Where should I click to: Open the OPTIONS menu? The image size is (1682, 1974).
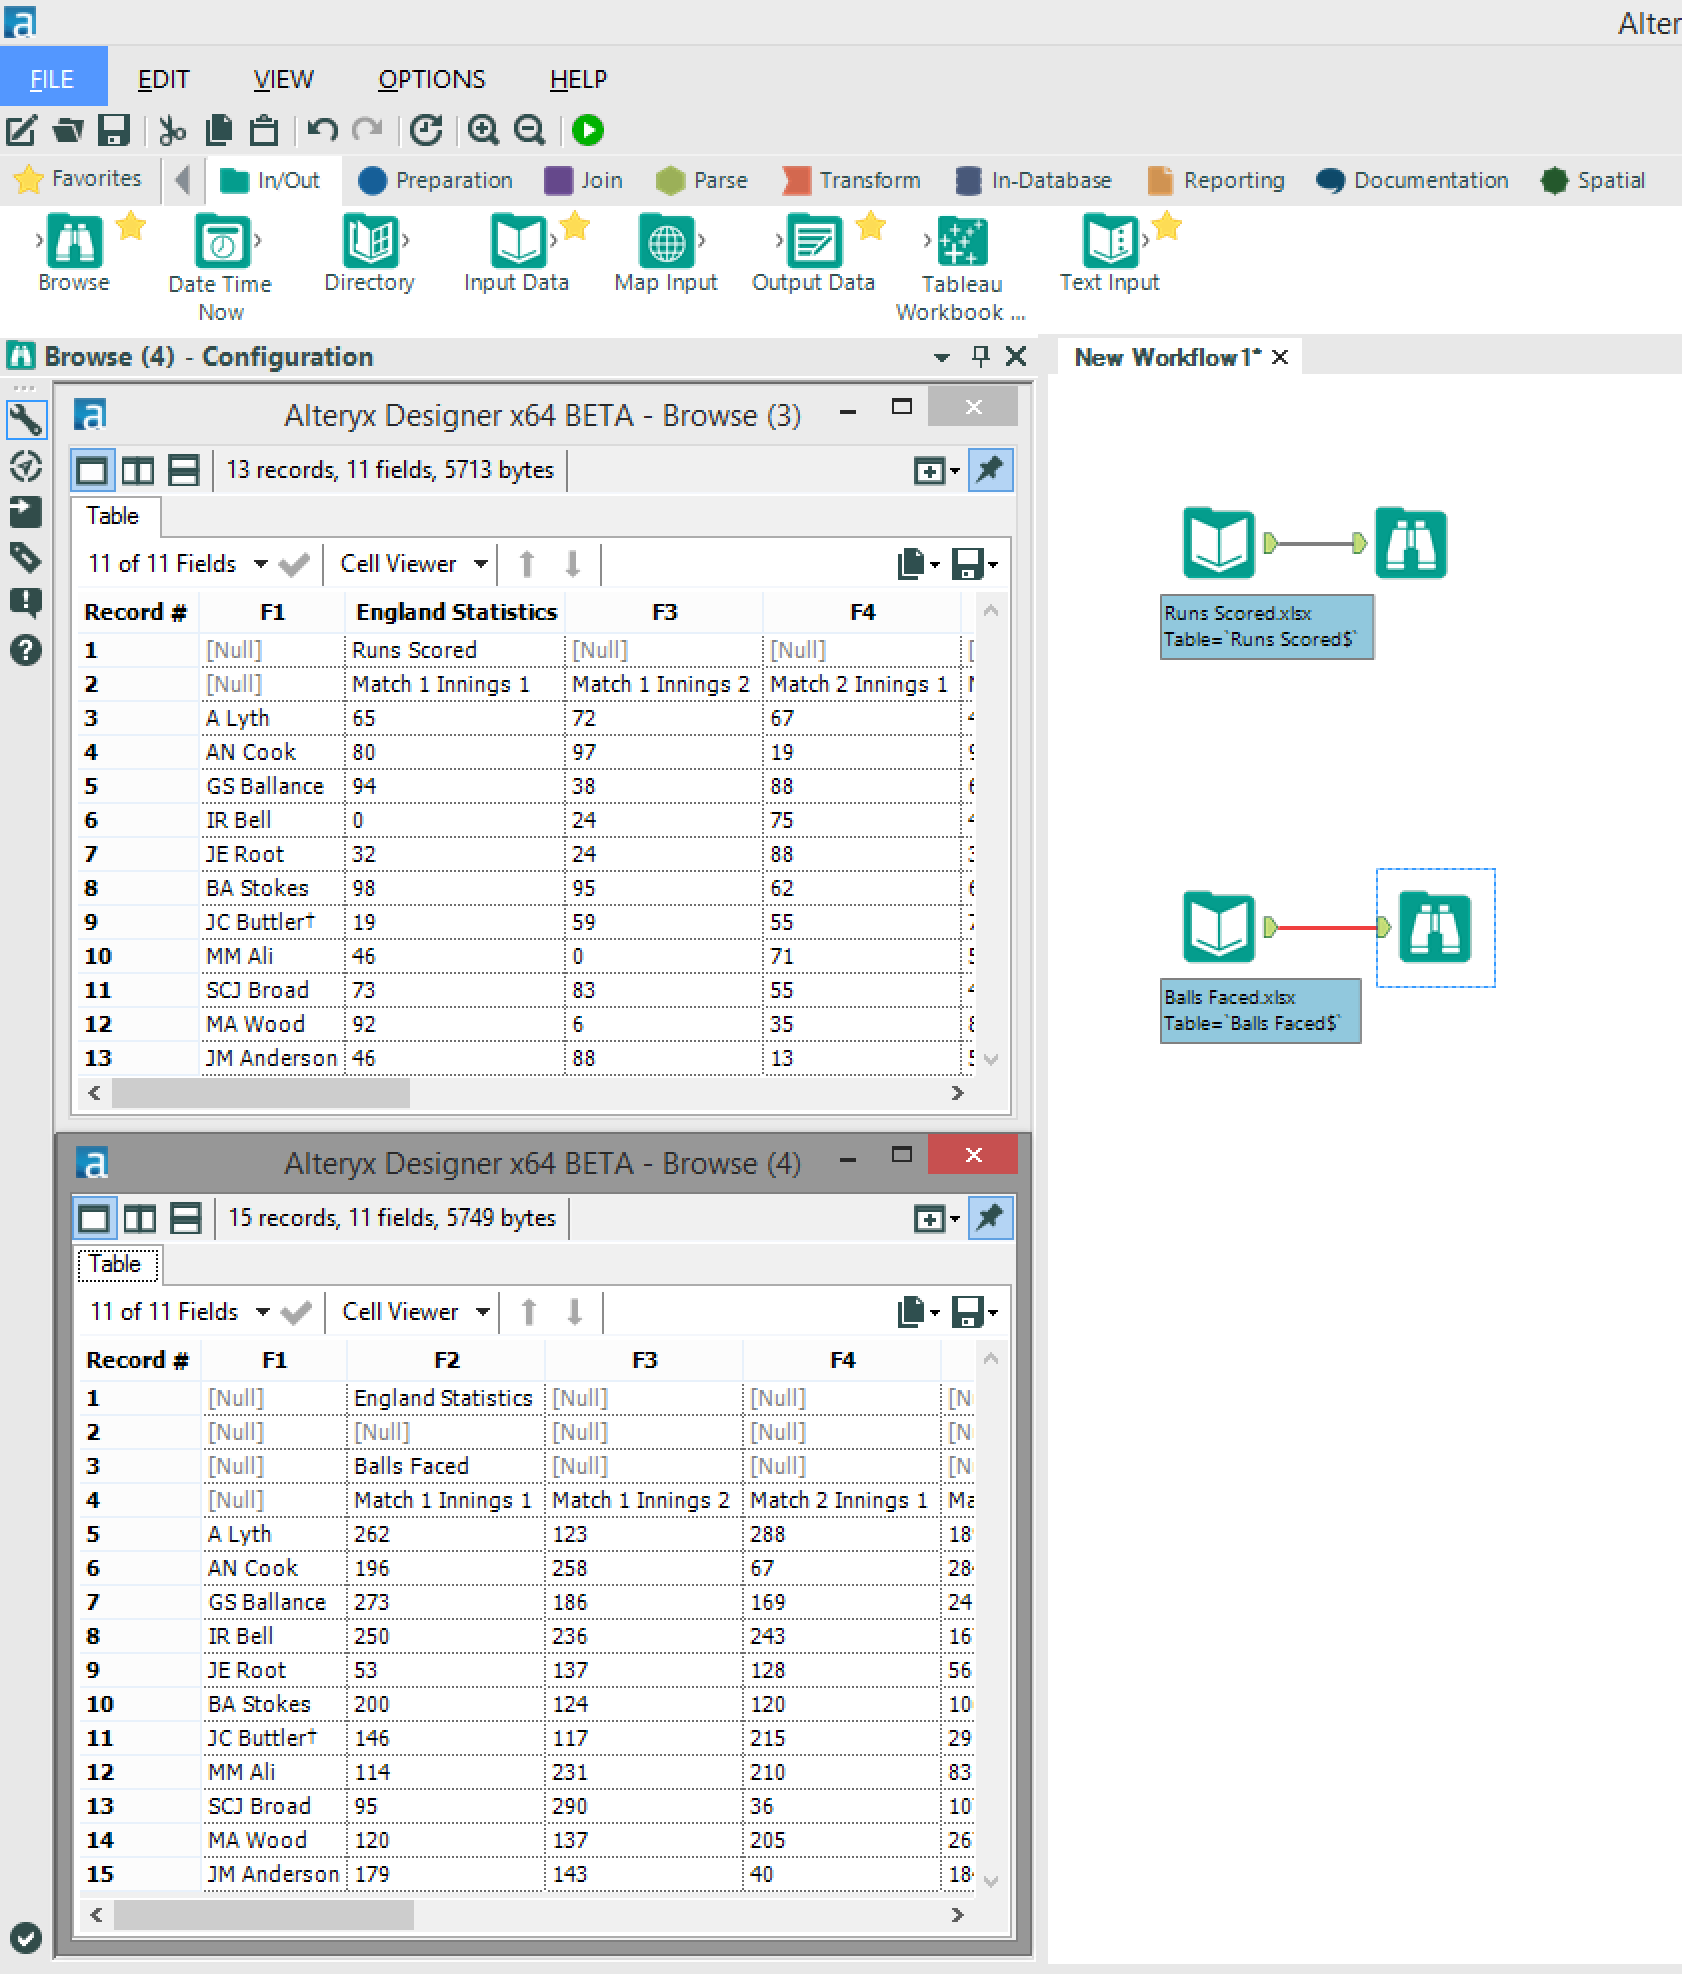coord(432,79)
